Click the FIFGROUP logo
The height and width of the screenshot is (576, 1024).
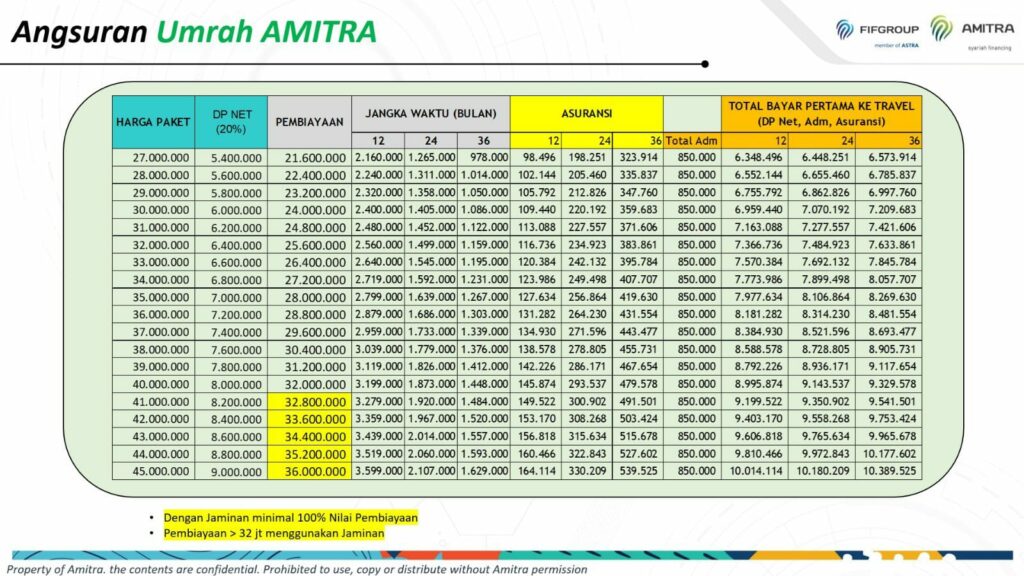[880, 31]
